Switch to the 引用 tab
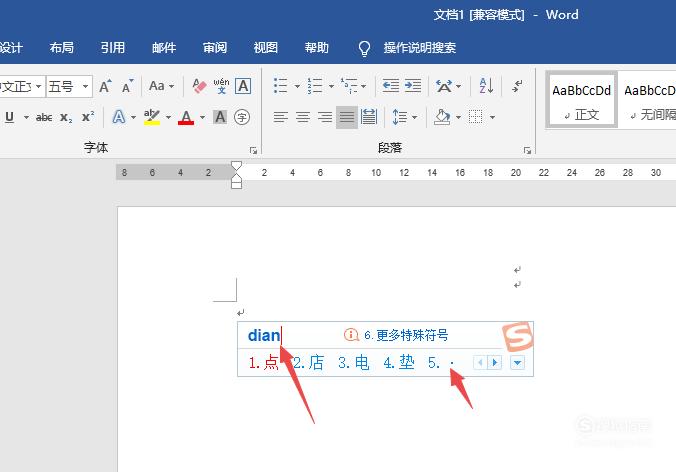 [x=113, y=47]
